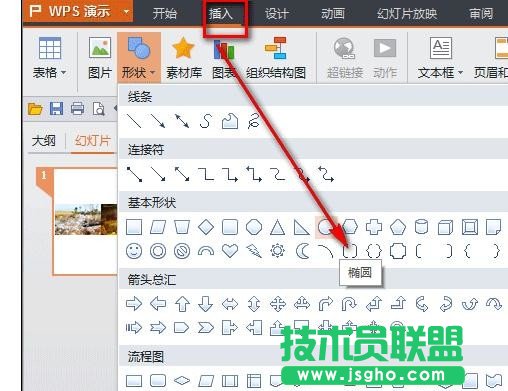Pick the hexagon in 基本形状
Image resolution: width=508 pixels, height=391 pixels.
(x=350, y=227)
